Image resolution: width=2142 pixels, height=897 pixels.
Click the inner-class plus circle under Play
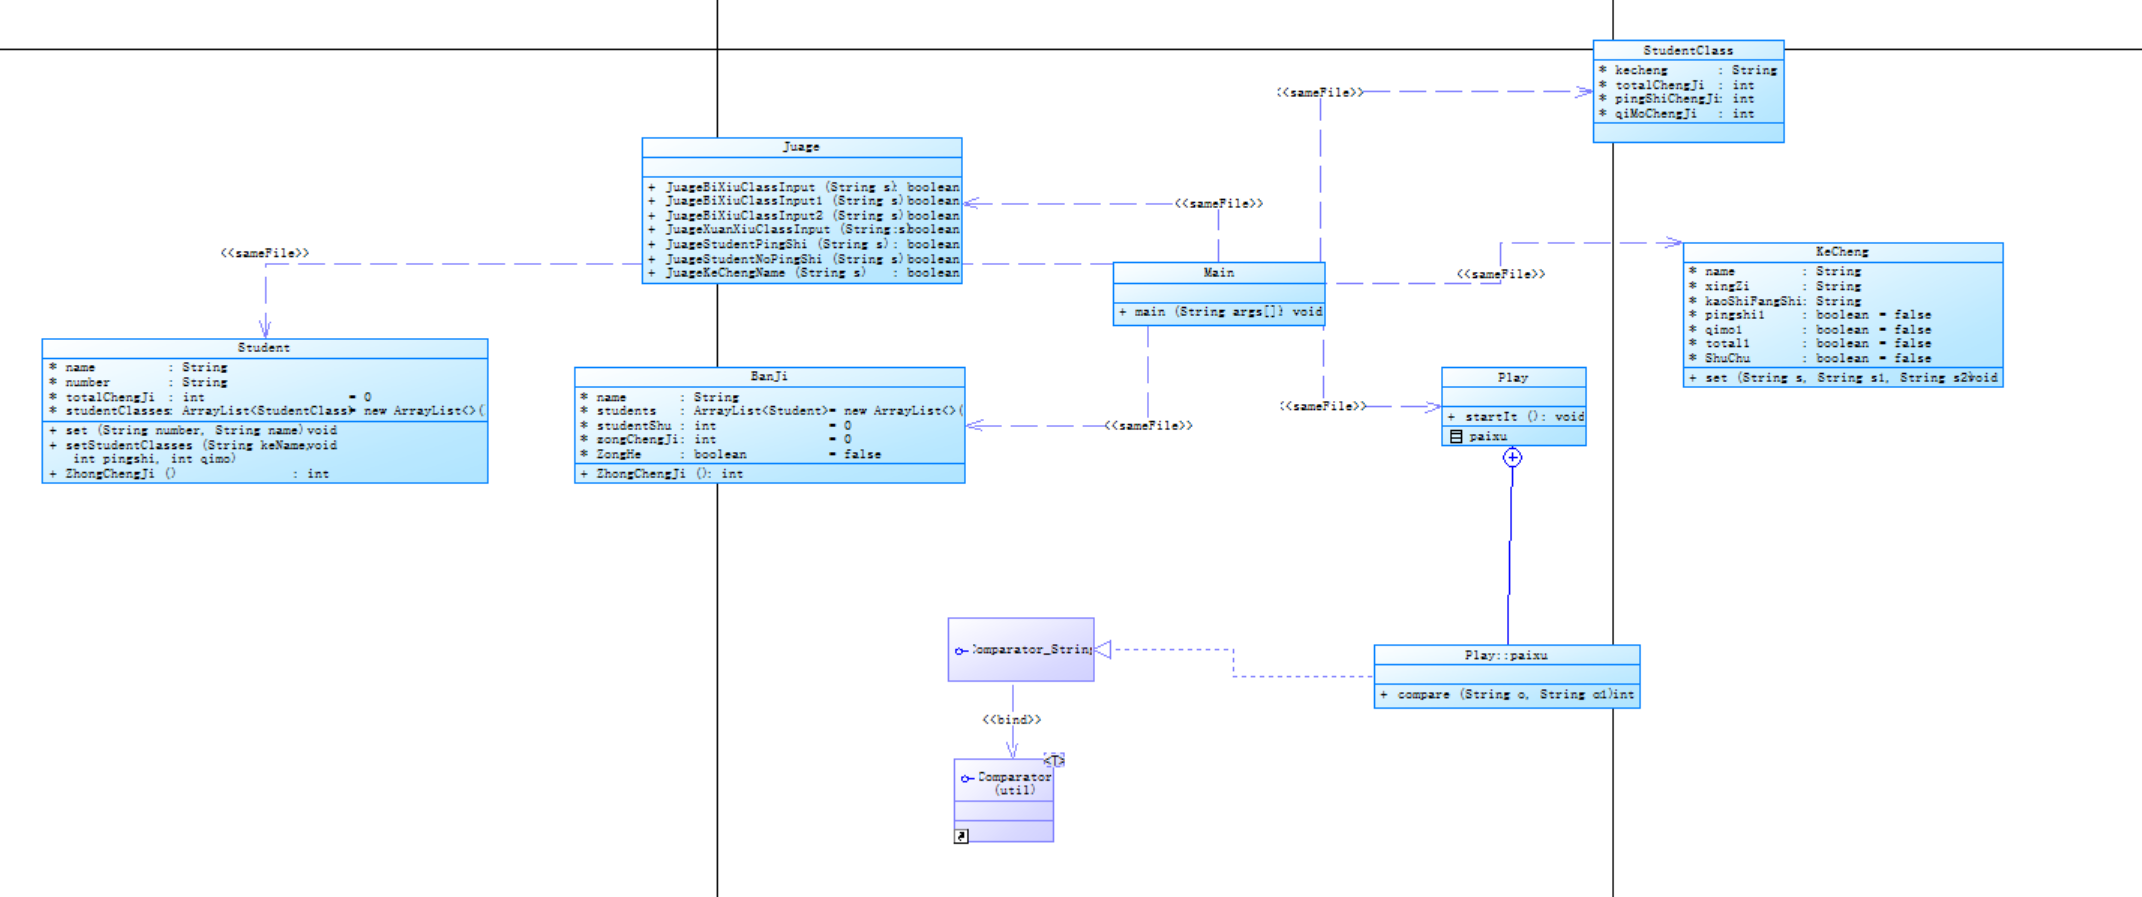click(x=1512, y=457)
